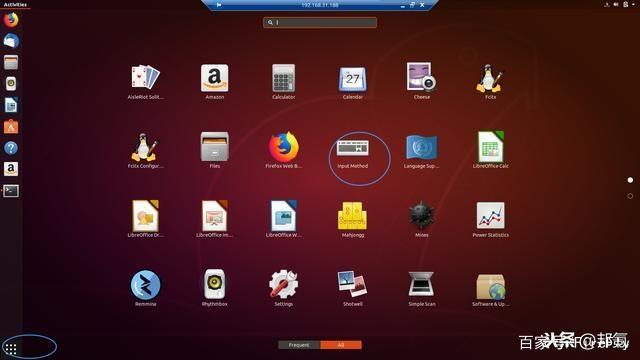Screen dimensions: 640x360
Task: Open Amazon from the dock
Action: click(11, 169)
